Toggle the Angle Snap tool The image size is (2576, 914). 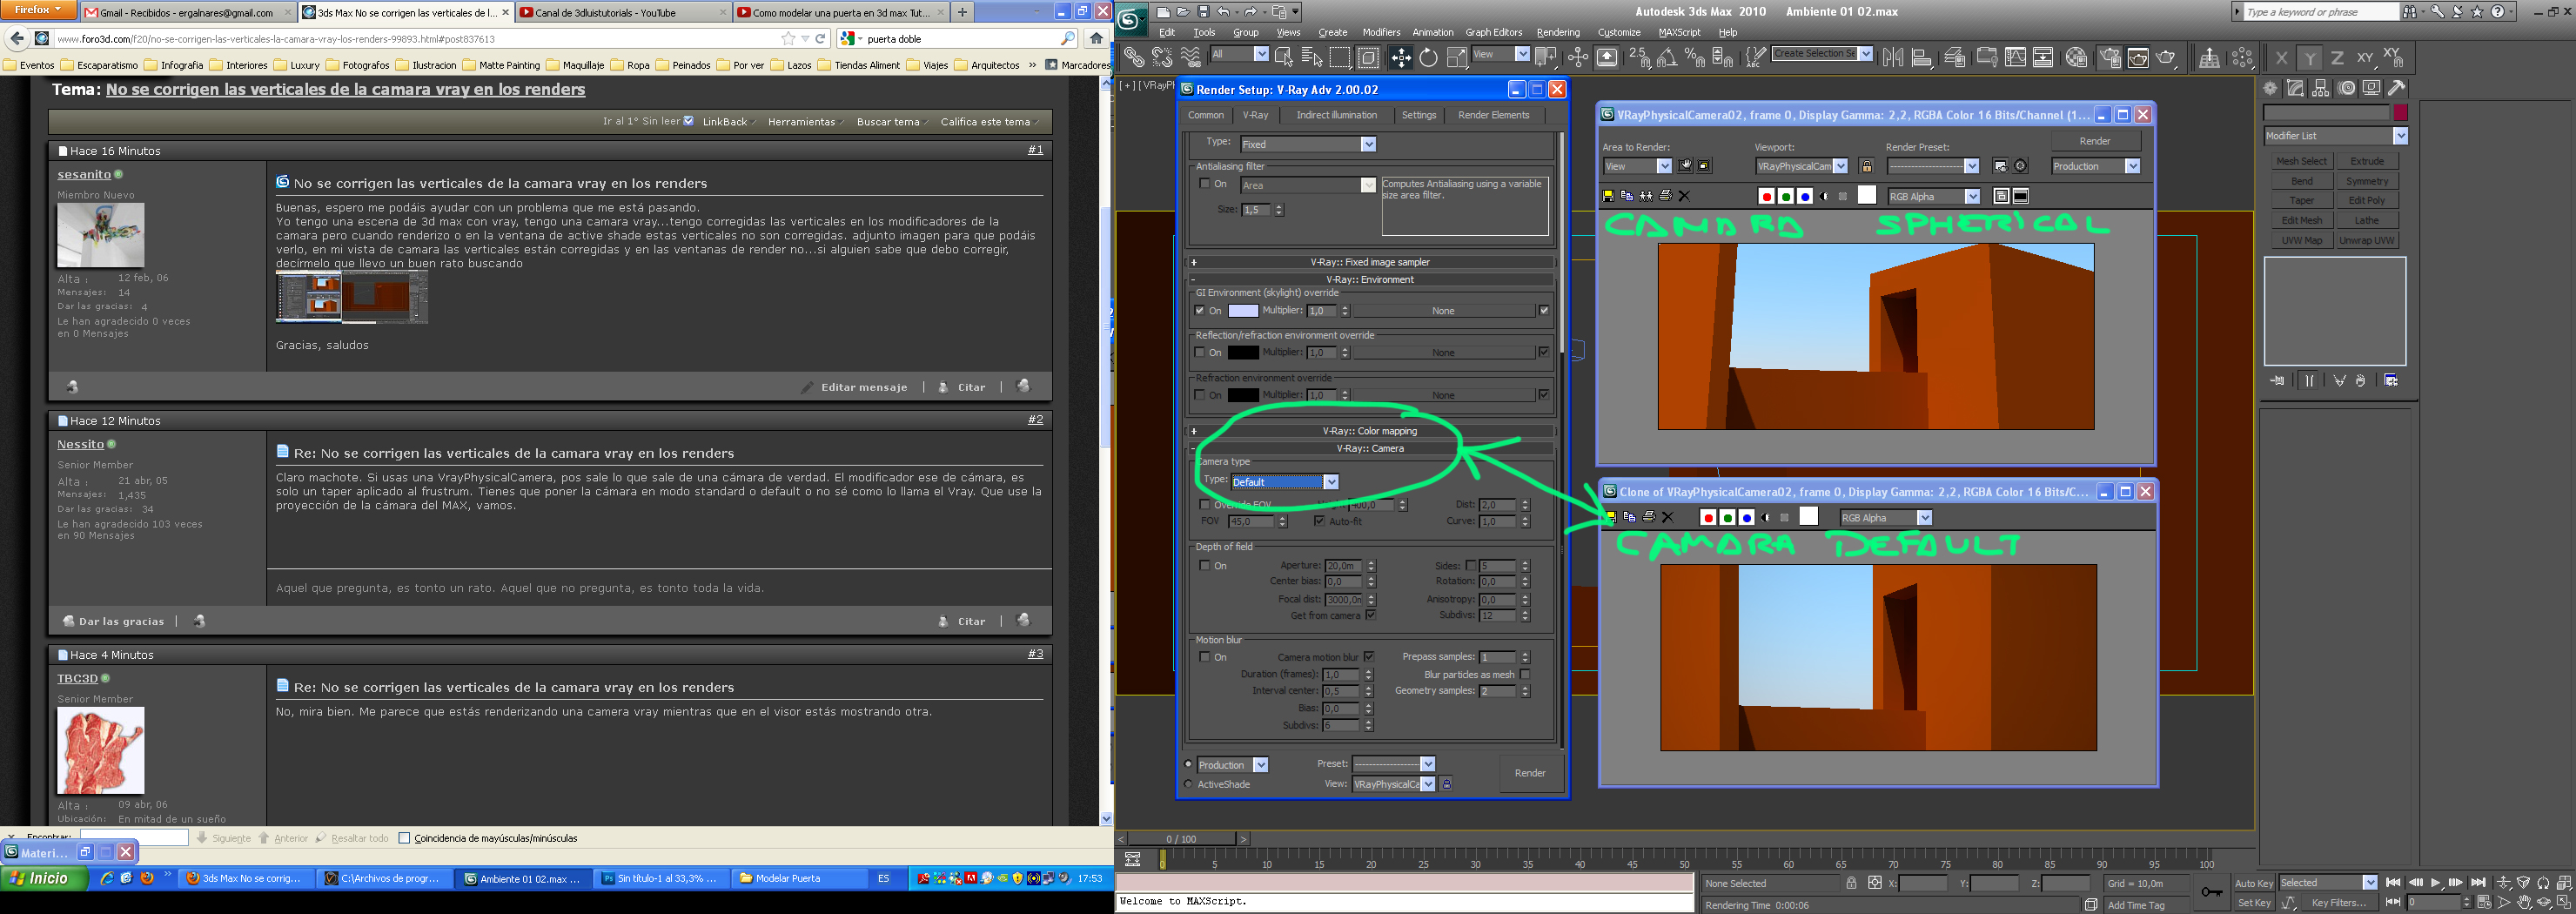(x=1667, y=58)
